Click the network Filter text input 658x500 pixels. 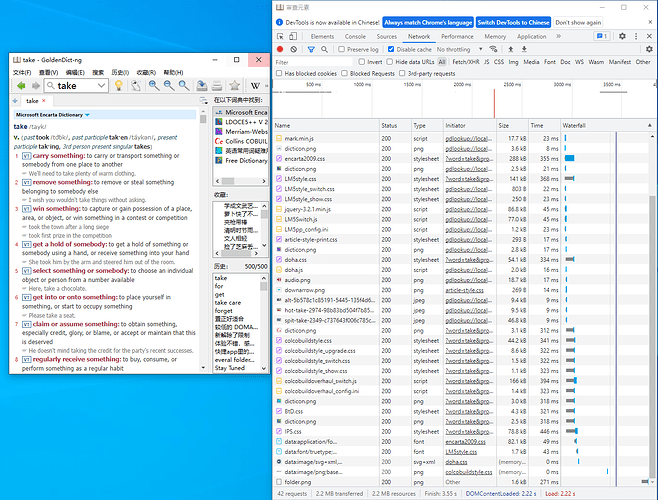click(x=313, y=62)
